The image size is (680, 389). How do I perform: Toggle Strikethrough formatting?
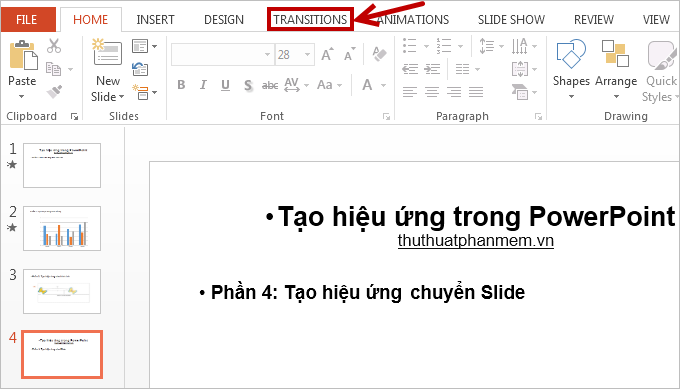tap(270, 85)
